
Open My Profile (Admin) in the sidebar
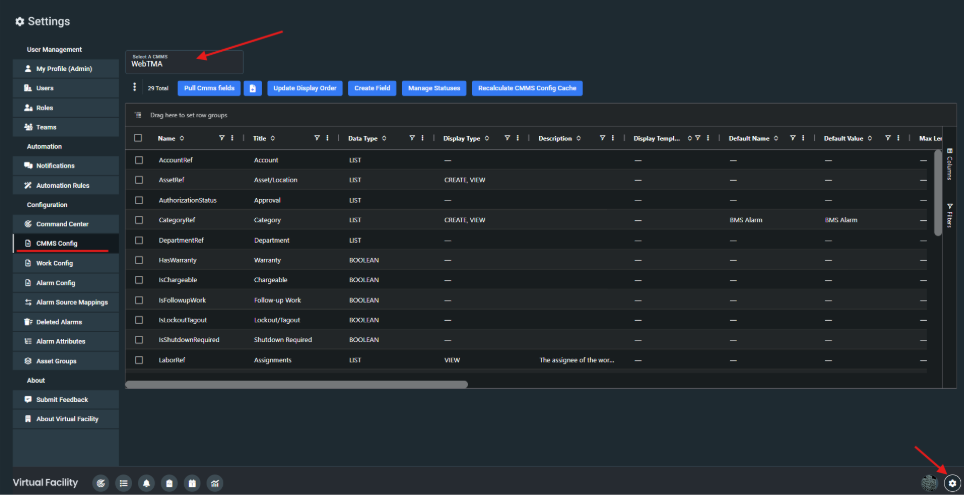[66, 68]
